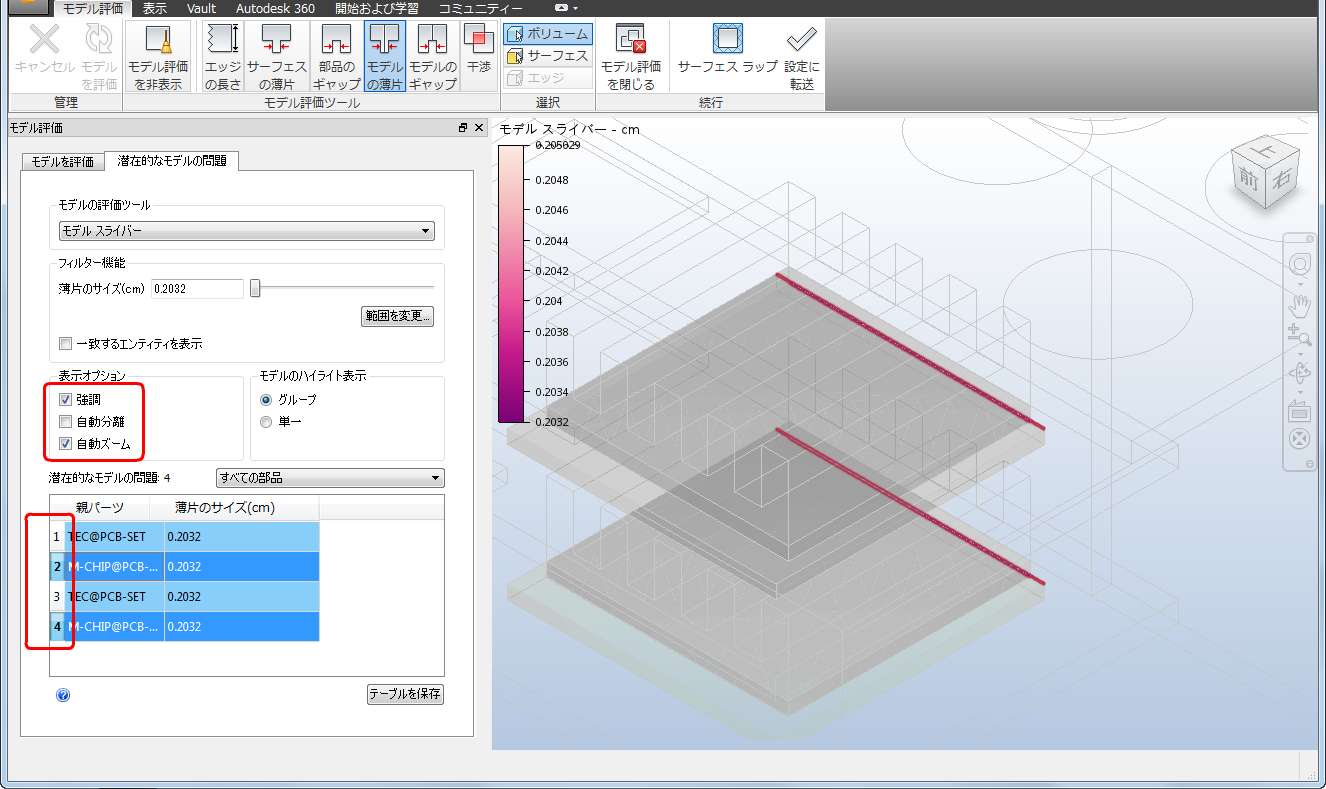Click the 前 (front) face of view cube
The height and width of the screenshot is (789, 1326).
pos(1247,181)
